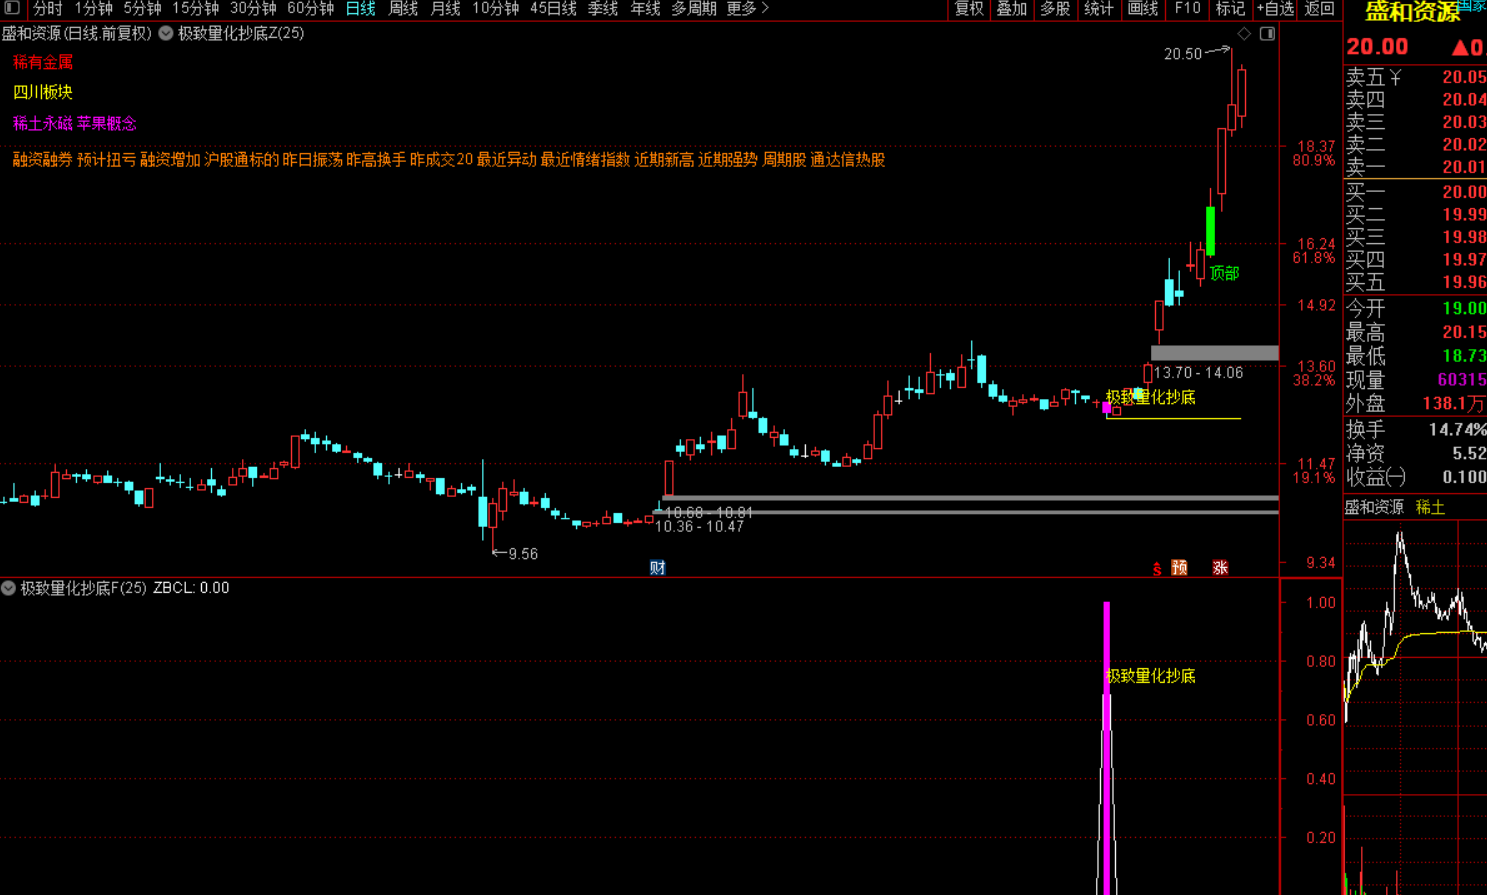Switch to 周线 weekly chart tab
This screenshot has width=1487, height=895.
coord(403,9)
